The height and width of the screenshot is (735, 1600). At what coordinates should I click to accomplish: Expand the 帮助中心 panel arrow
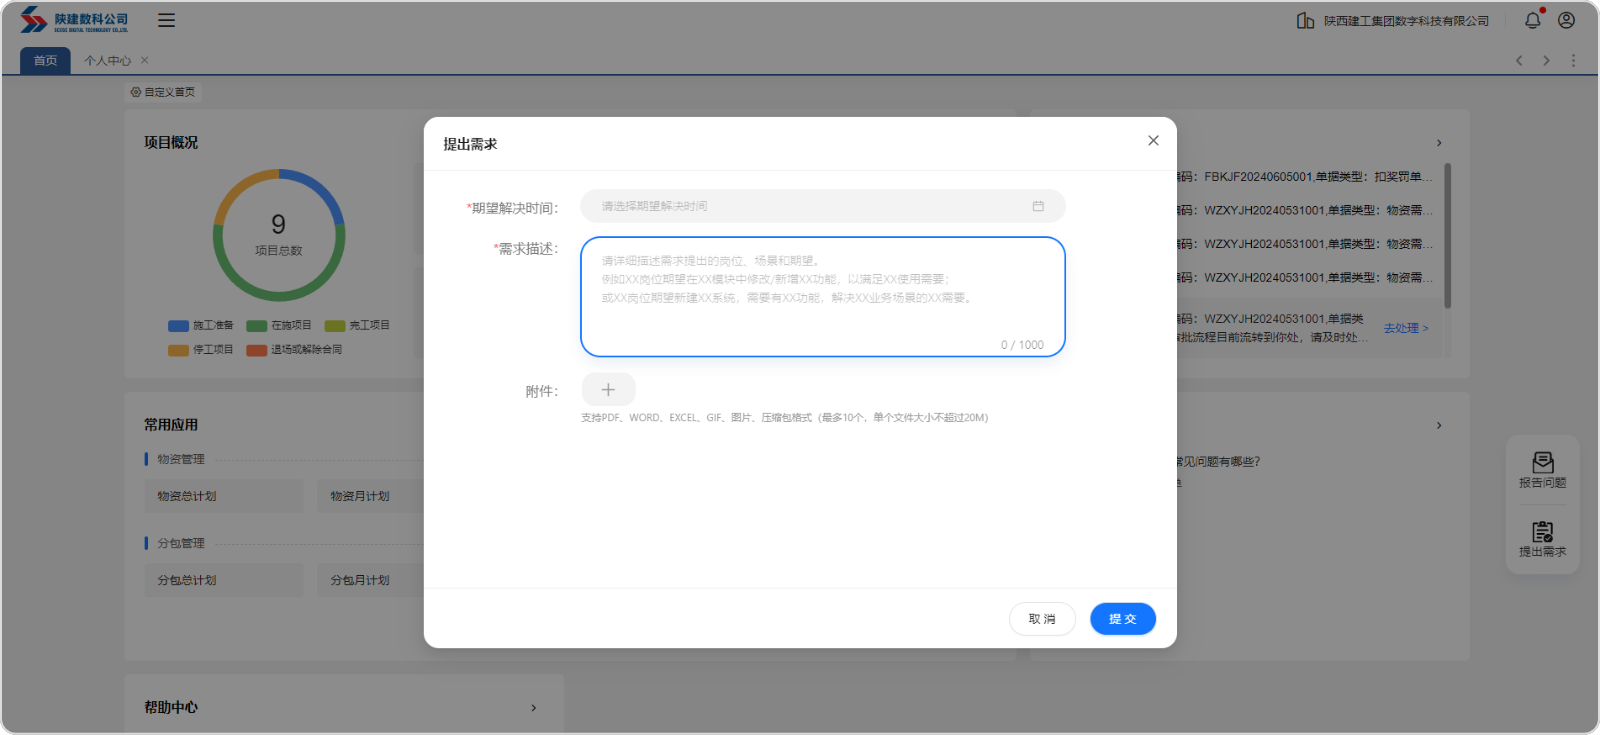coord(533,708)
